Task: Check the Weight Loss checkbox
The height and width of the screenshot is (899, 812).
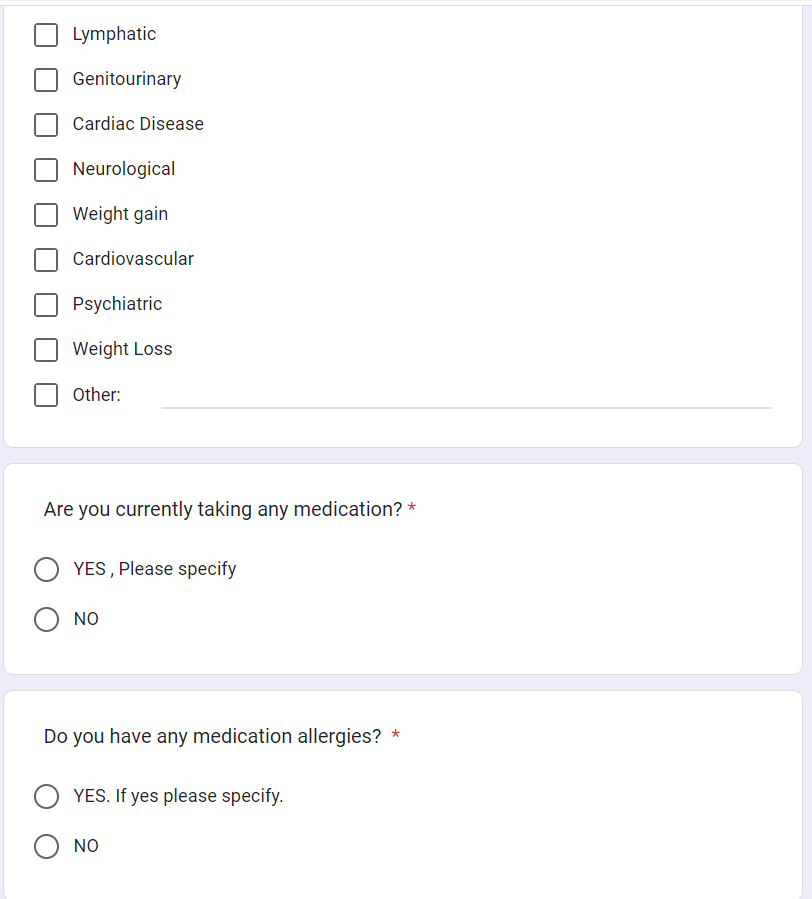Action: coord(46,350)
